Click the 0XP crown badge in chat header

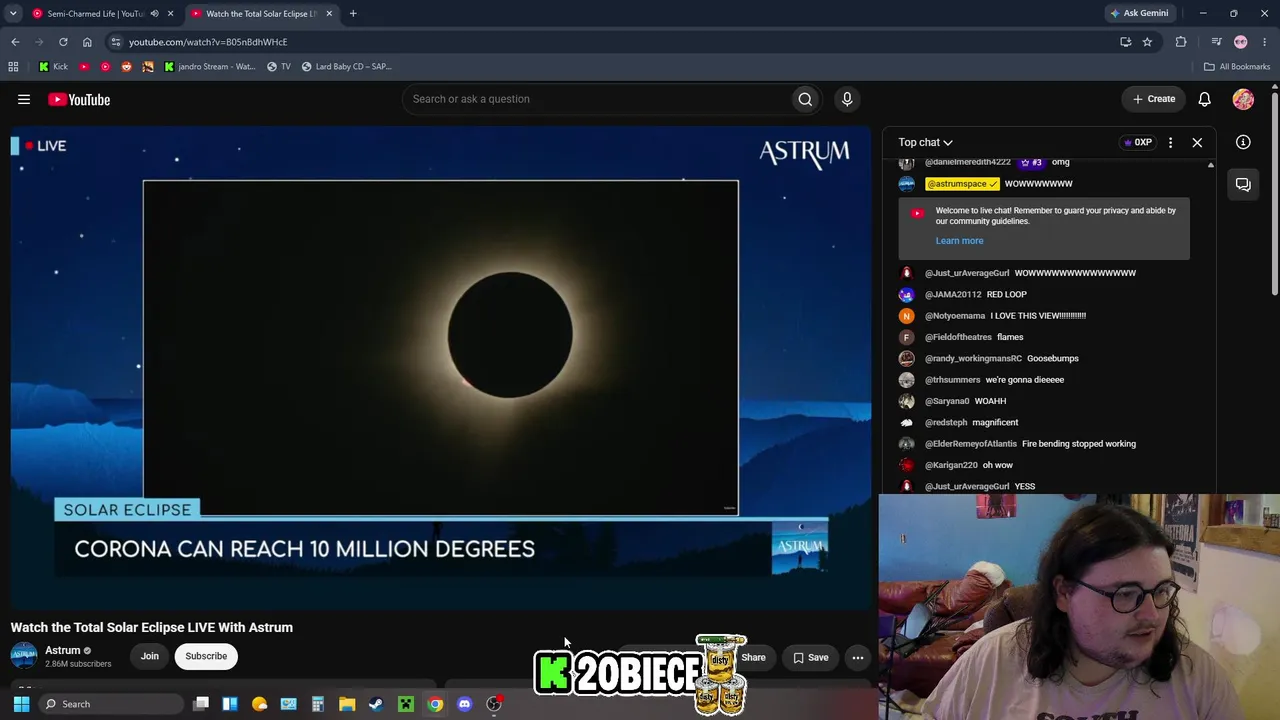click(x=1138, y=142)
